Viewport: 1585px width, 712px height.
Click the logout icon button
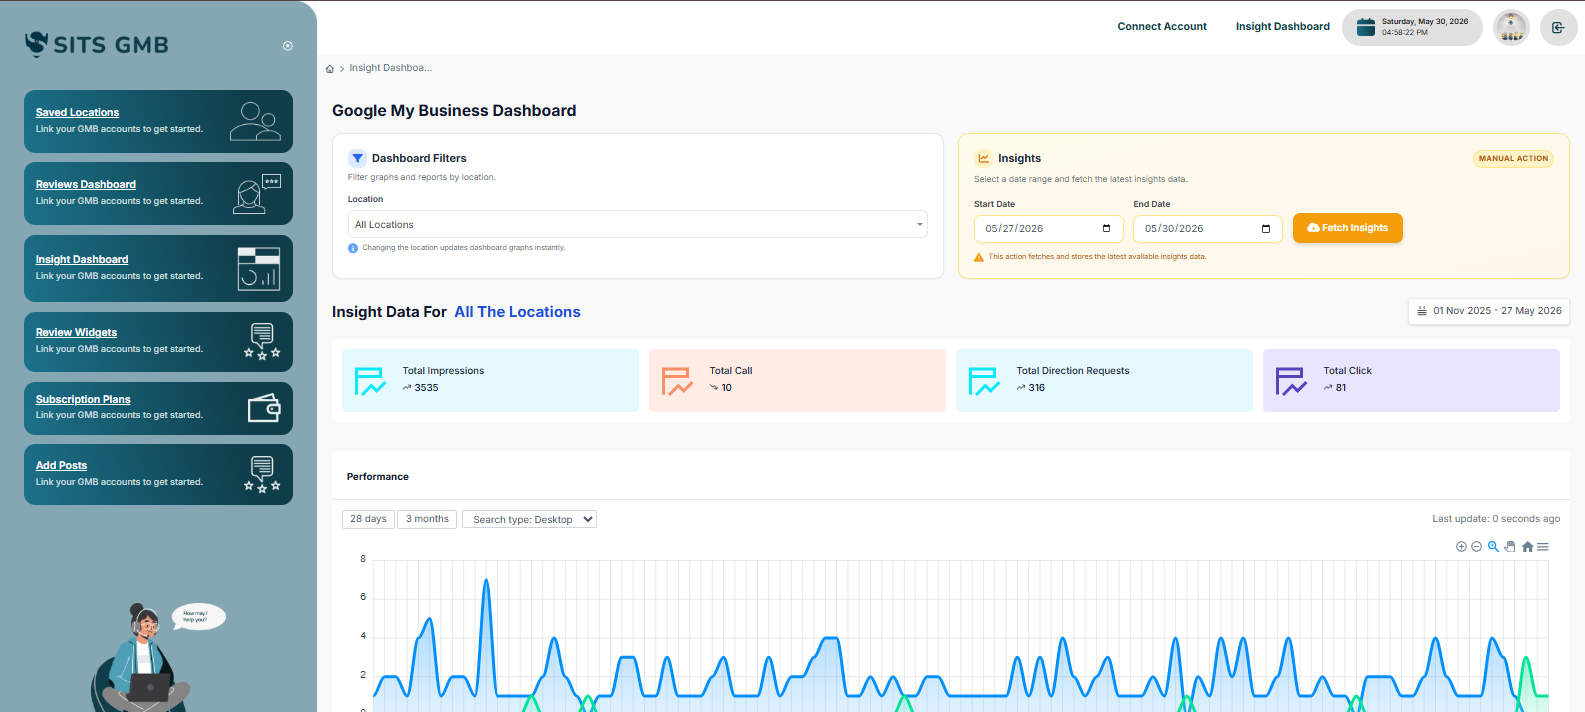click(1558, 28)
